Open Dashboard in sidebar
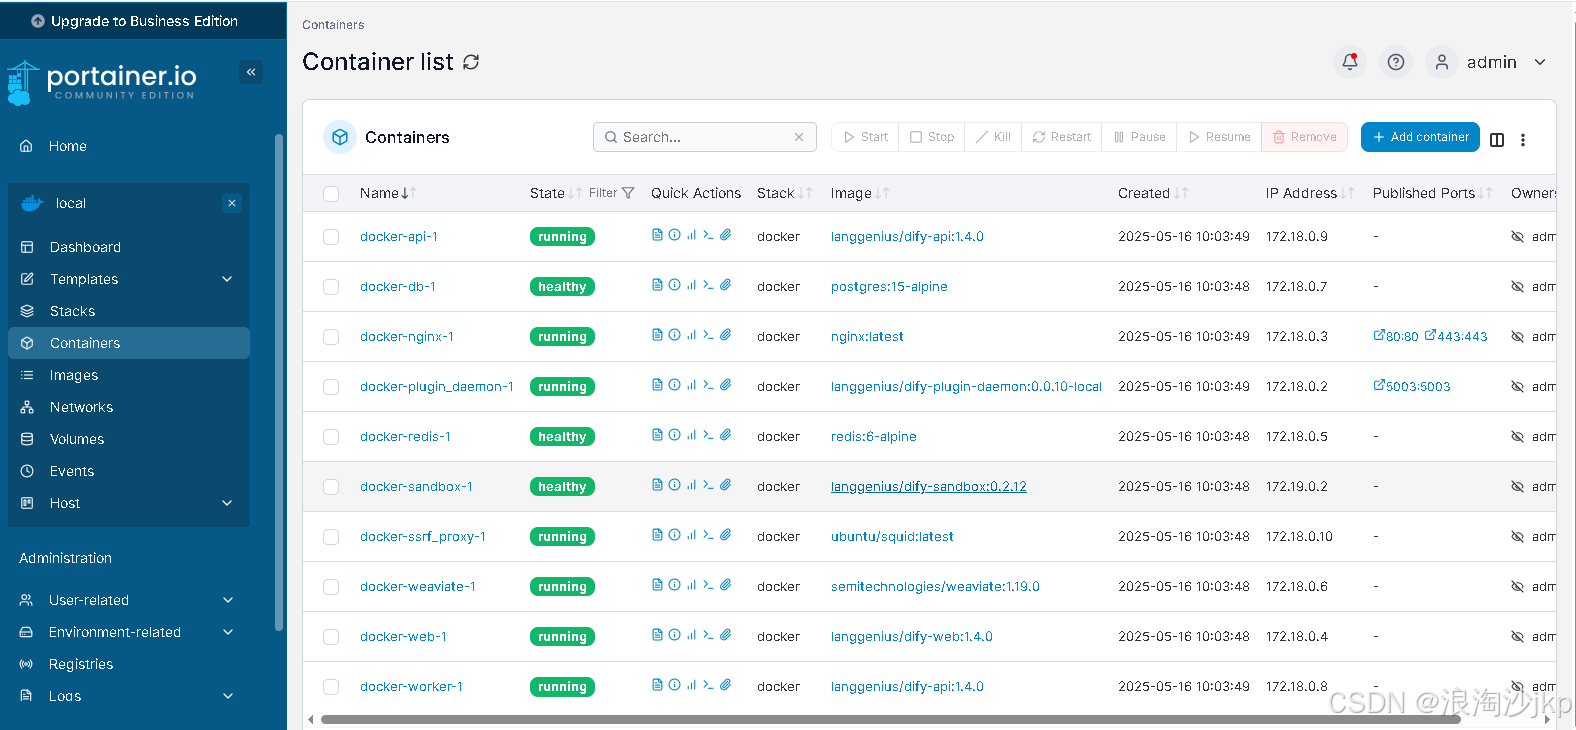 (85, 247)
